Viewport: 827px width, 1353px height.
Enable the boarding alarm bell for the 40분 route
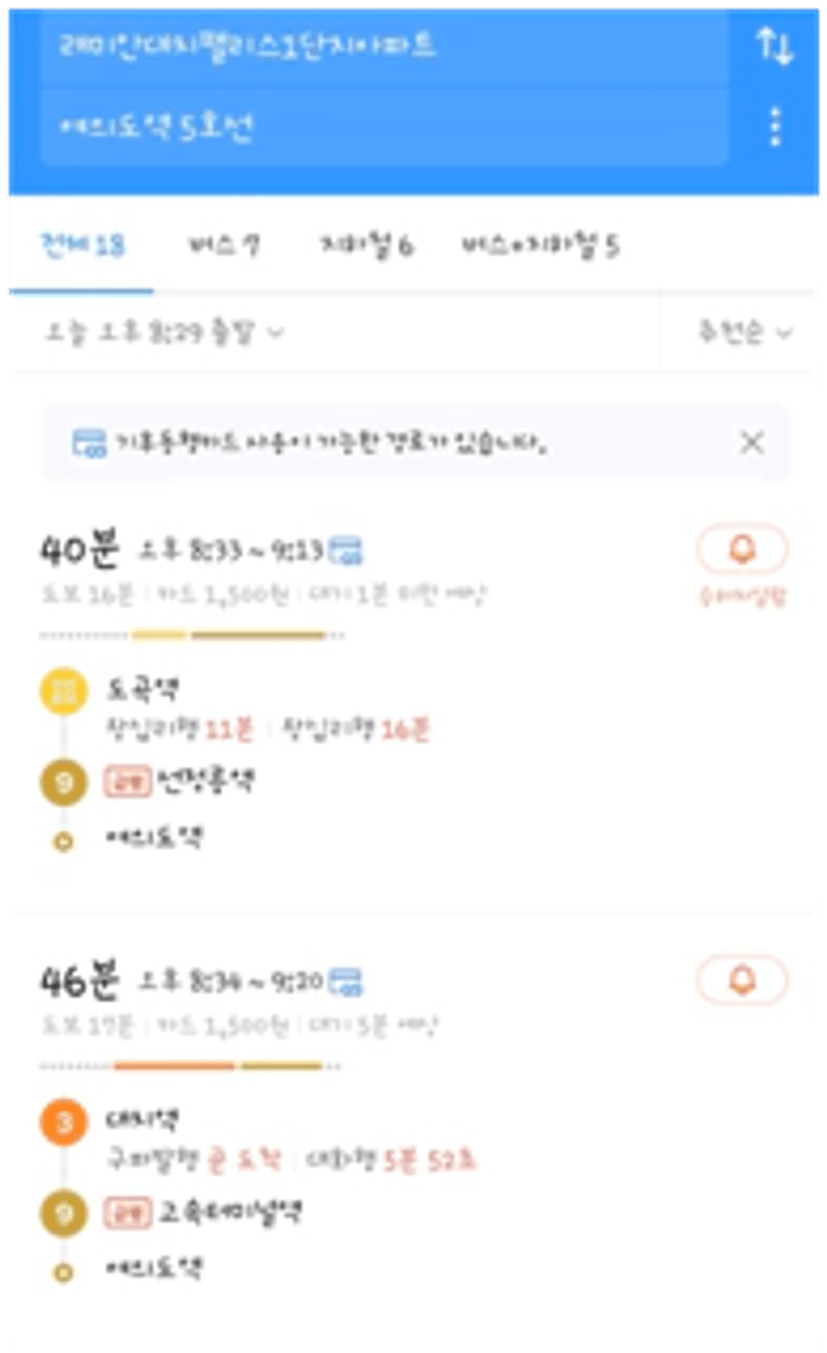(x=742, y=549)
